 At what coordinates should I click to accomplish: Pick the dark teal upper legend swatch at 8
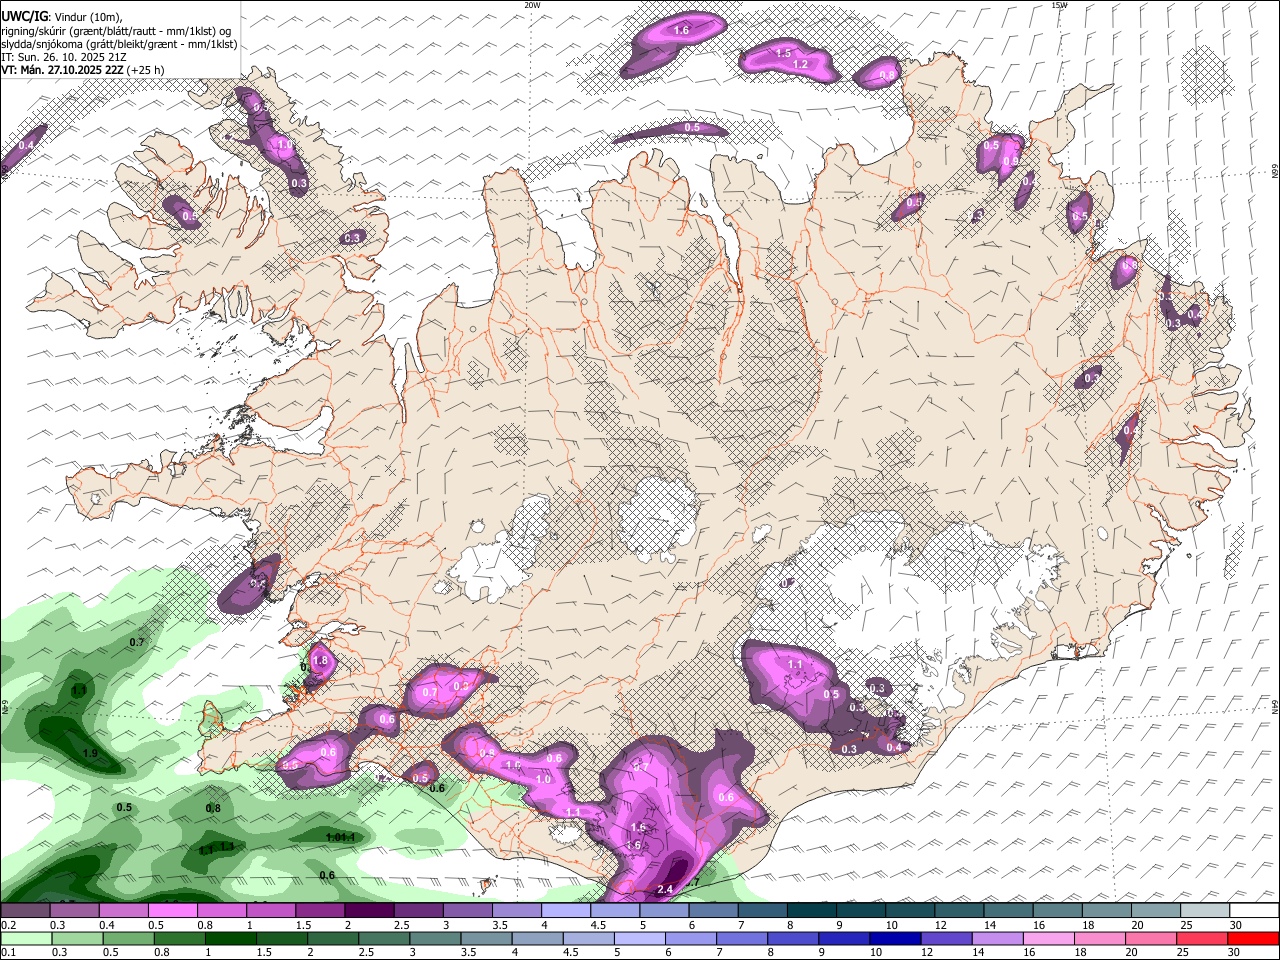point(810,911)
